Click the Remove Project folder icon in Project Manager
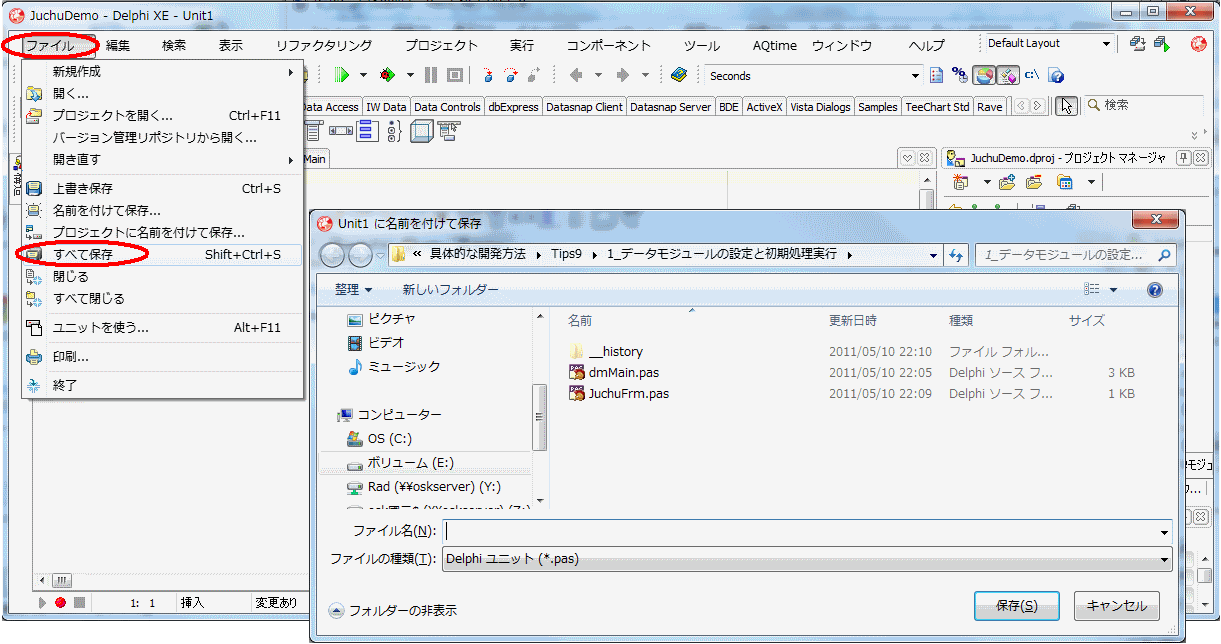Viewport: 1221px width, 644px height. [1034, 182]
